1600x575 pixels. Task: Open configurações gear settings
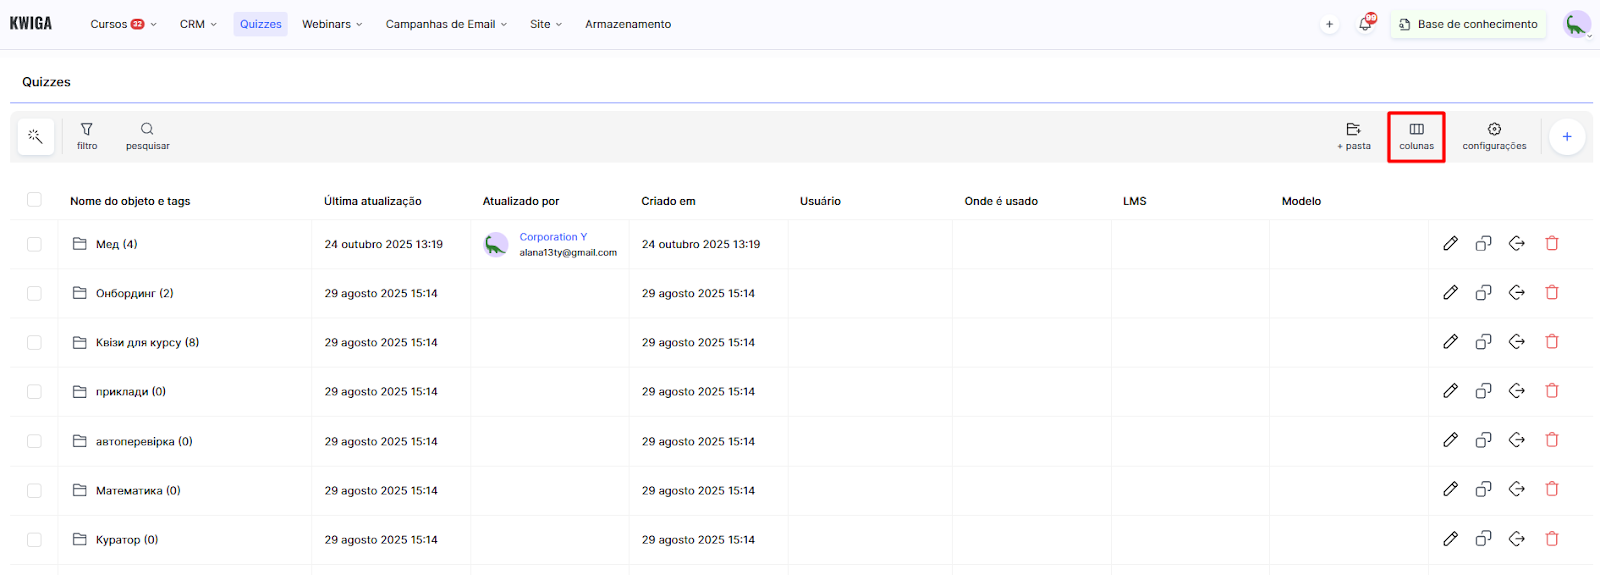1494,136
